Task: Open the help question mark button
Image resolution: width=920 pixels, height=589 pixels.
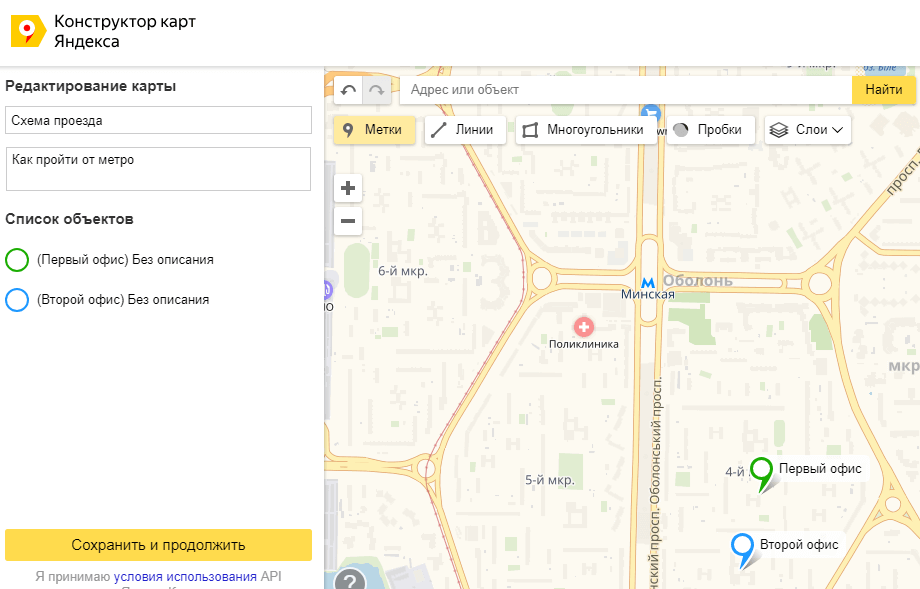Action: 349,580
